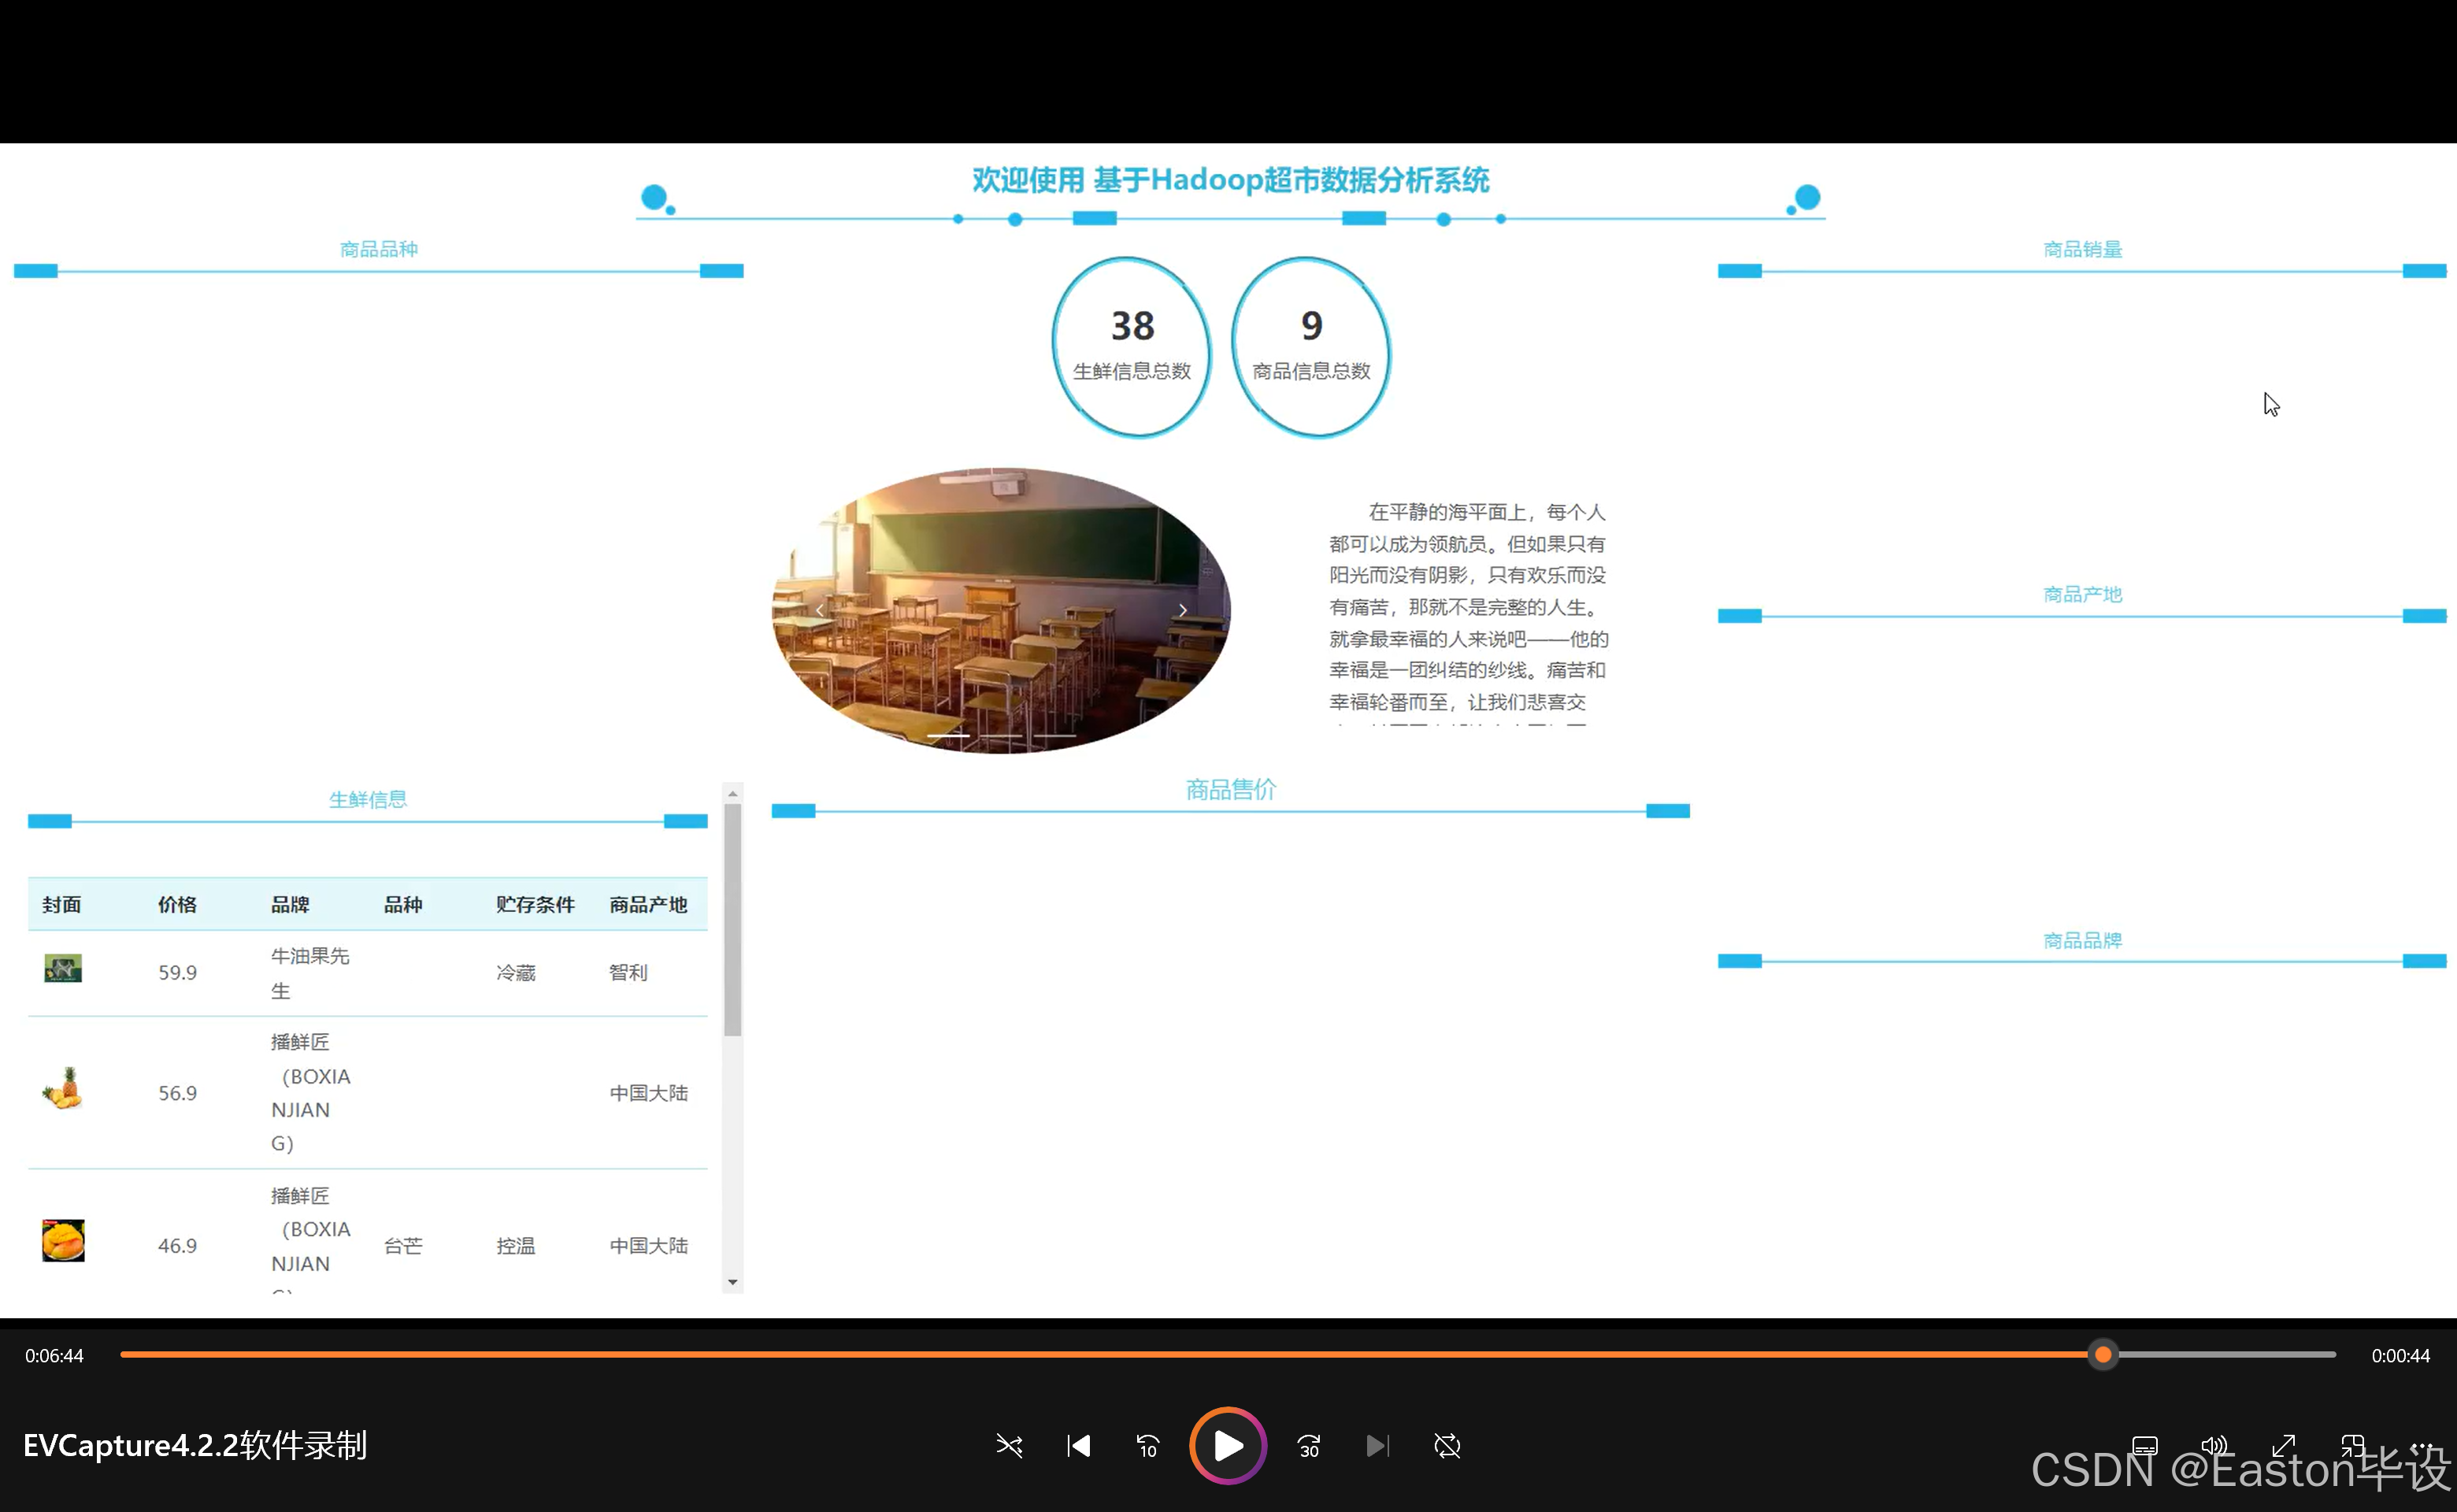Skip forward 30 seconds
Viewport: 2457px width, 1512px height.
point(1308,1446)
